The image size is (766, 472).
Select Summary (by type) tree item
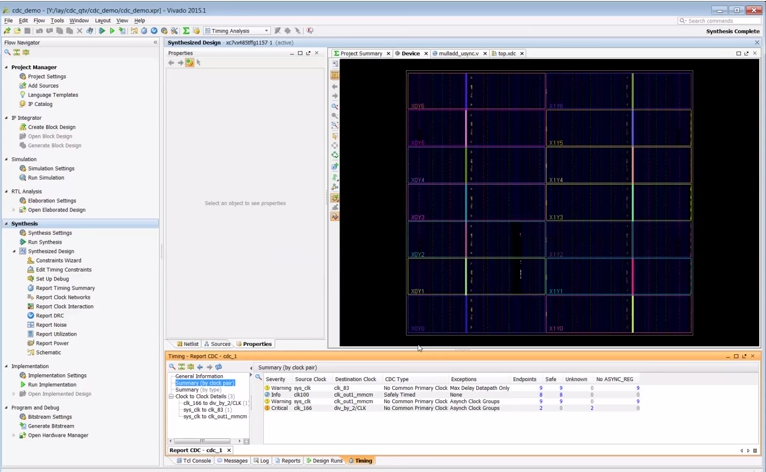(x=198, y=390)
